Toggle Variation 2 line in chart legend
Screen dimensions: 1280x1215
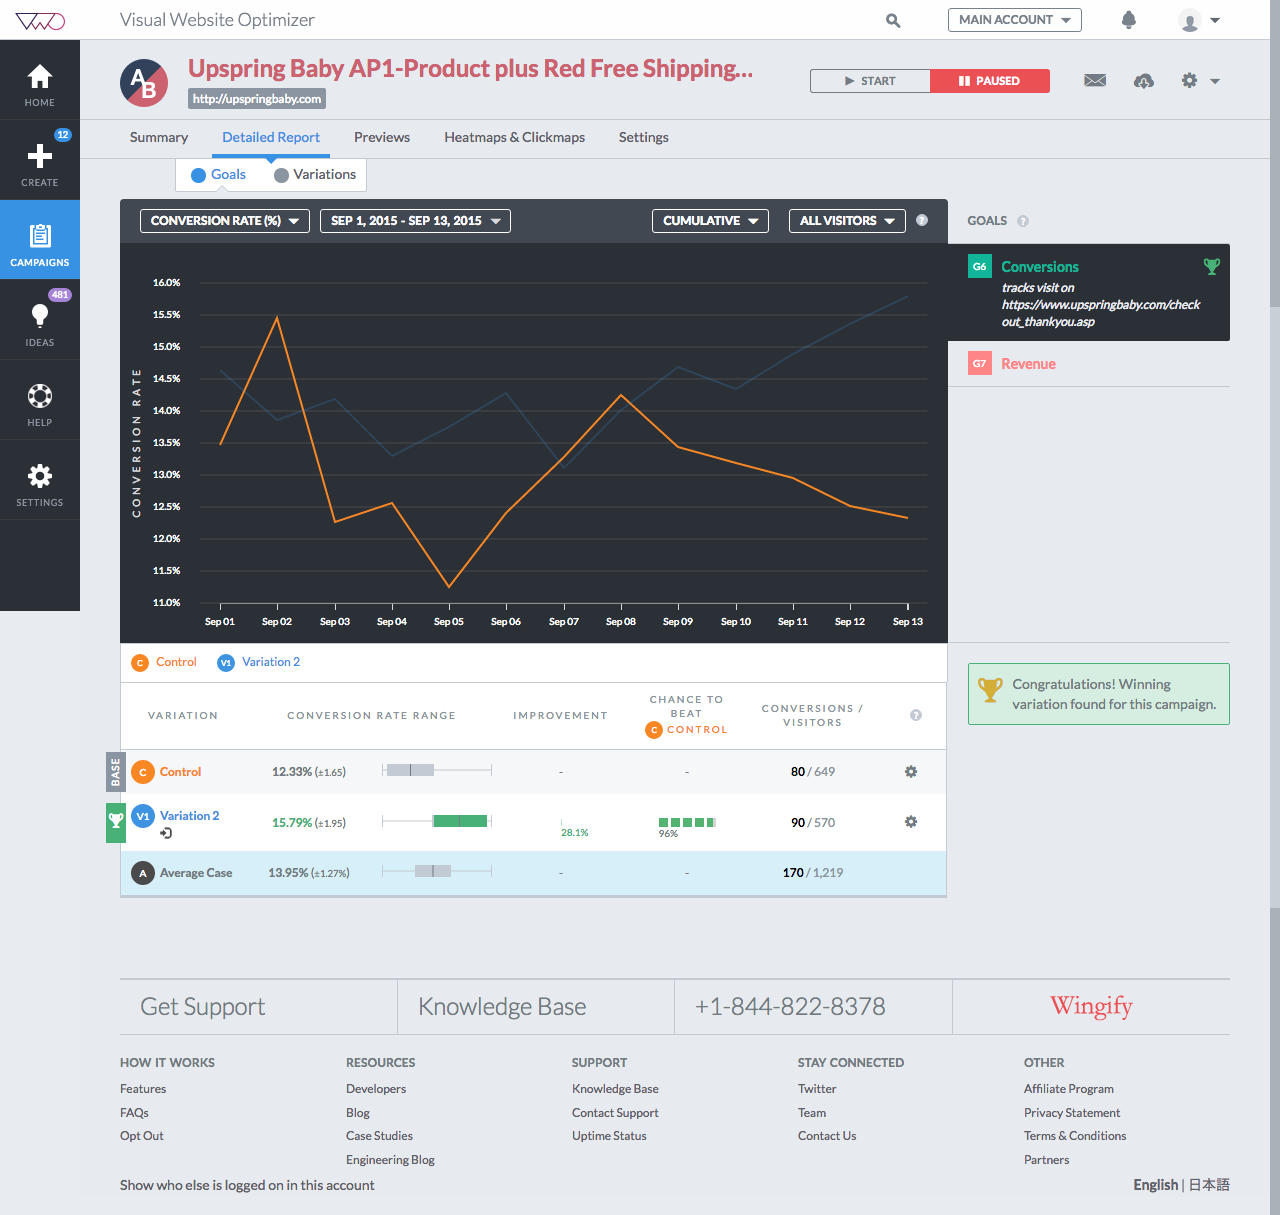point(259,662)
